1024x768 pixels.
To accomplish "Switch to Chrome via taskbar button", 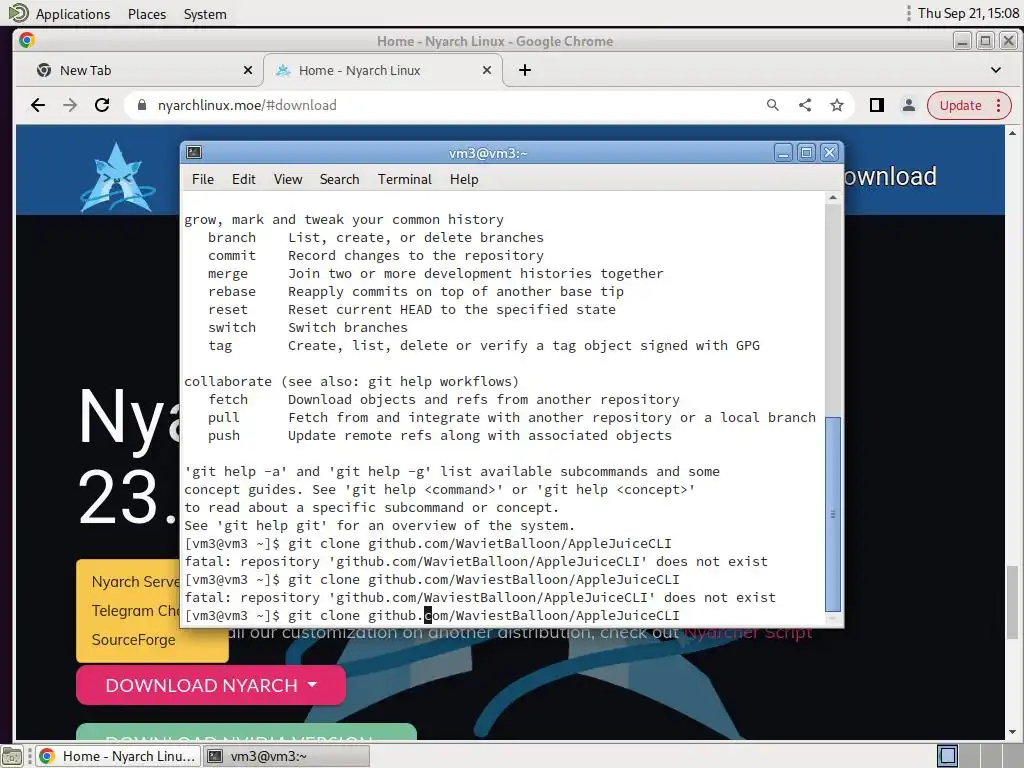I will pos(118,756).
